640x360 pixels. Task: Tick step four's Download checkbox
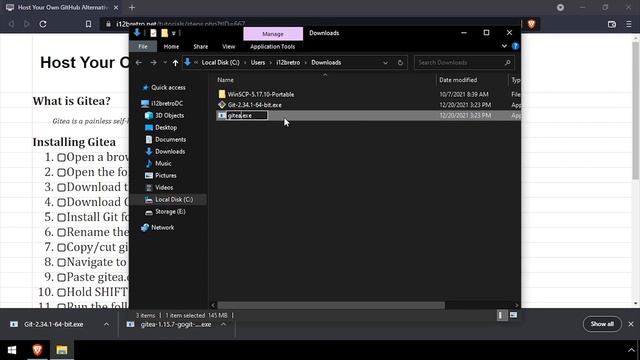click(x=61, y=202)
